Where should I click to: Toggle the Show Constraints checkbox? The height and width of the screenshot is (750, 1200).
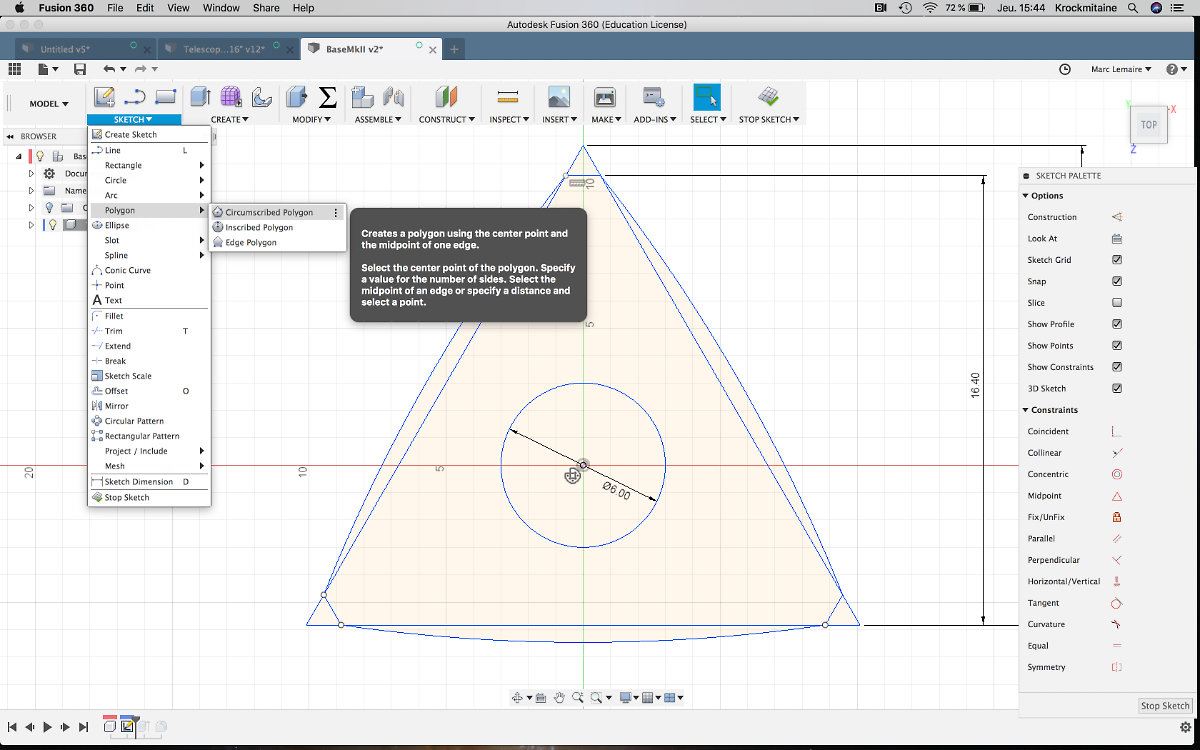click(1117, 367)
